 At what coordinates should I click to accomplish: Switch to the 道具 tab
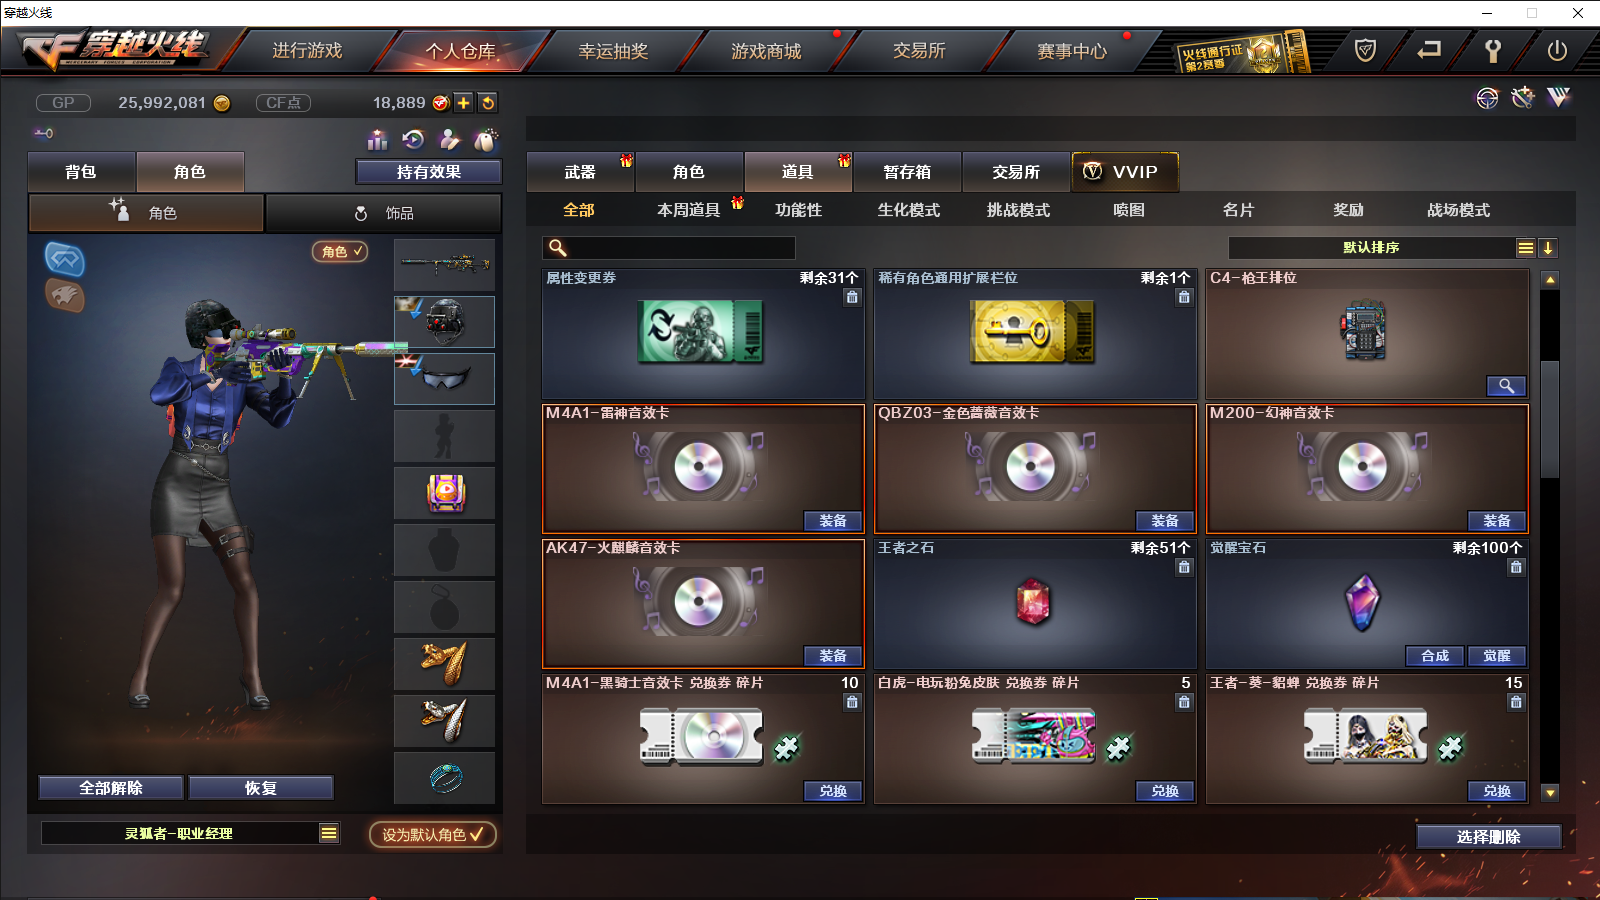click(798, 172)
